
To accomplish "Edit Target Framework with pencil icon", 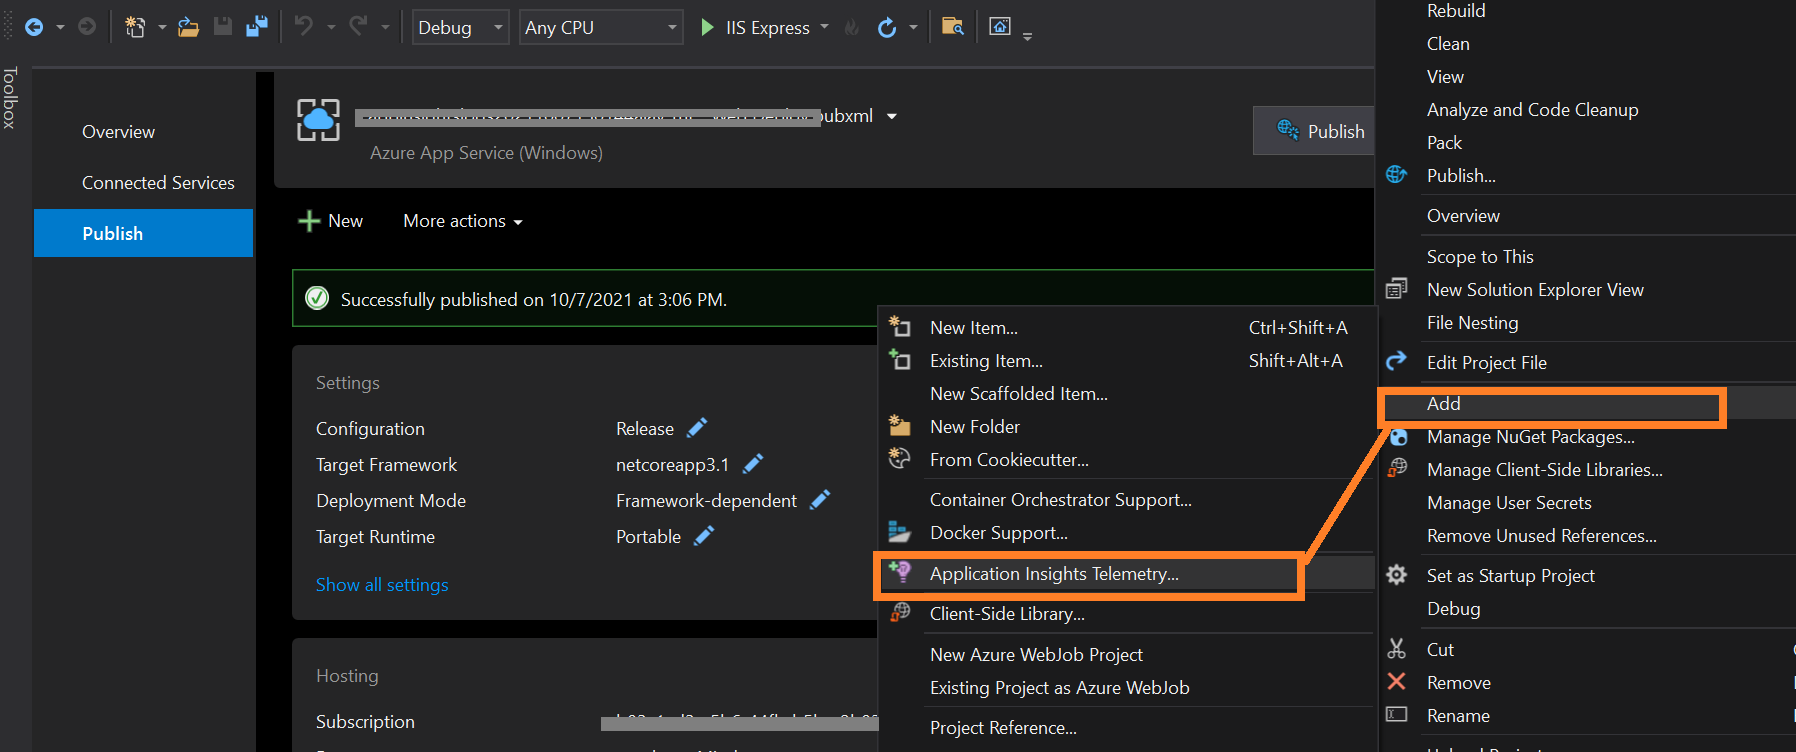I will point(753,464).
